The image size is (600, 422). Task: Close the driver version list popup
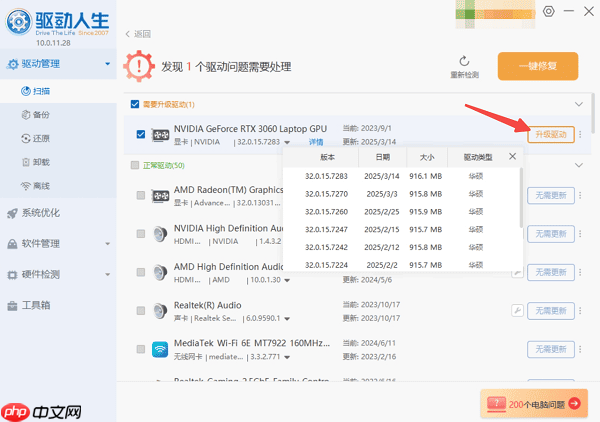[513, 156]
